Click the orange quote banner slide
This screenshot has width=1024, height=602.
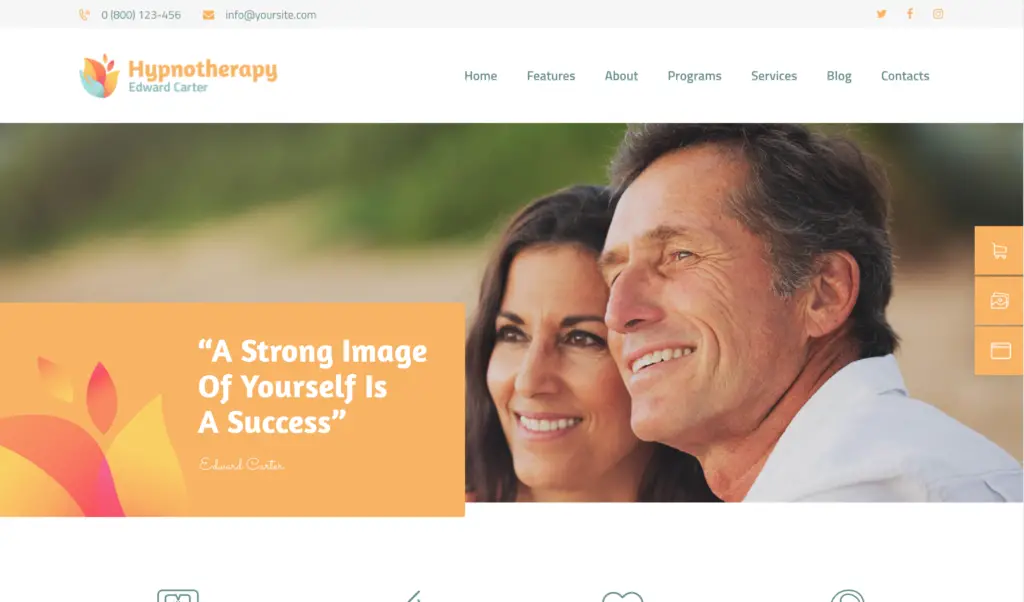coord(232,409)
